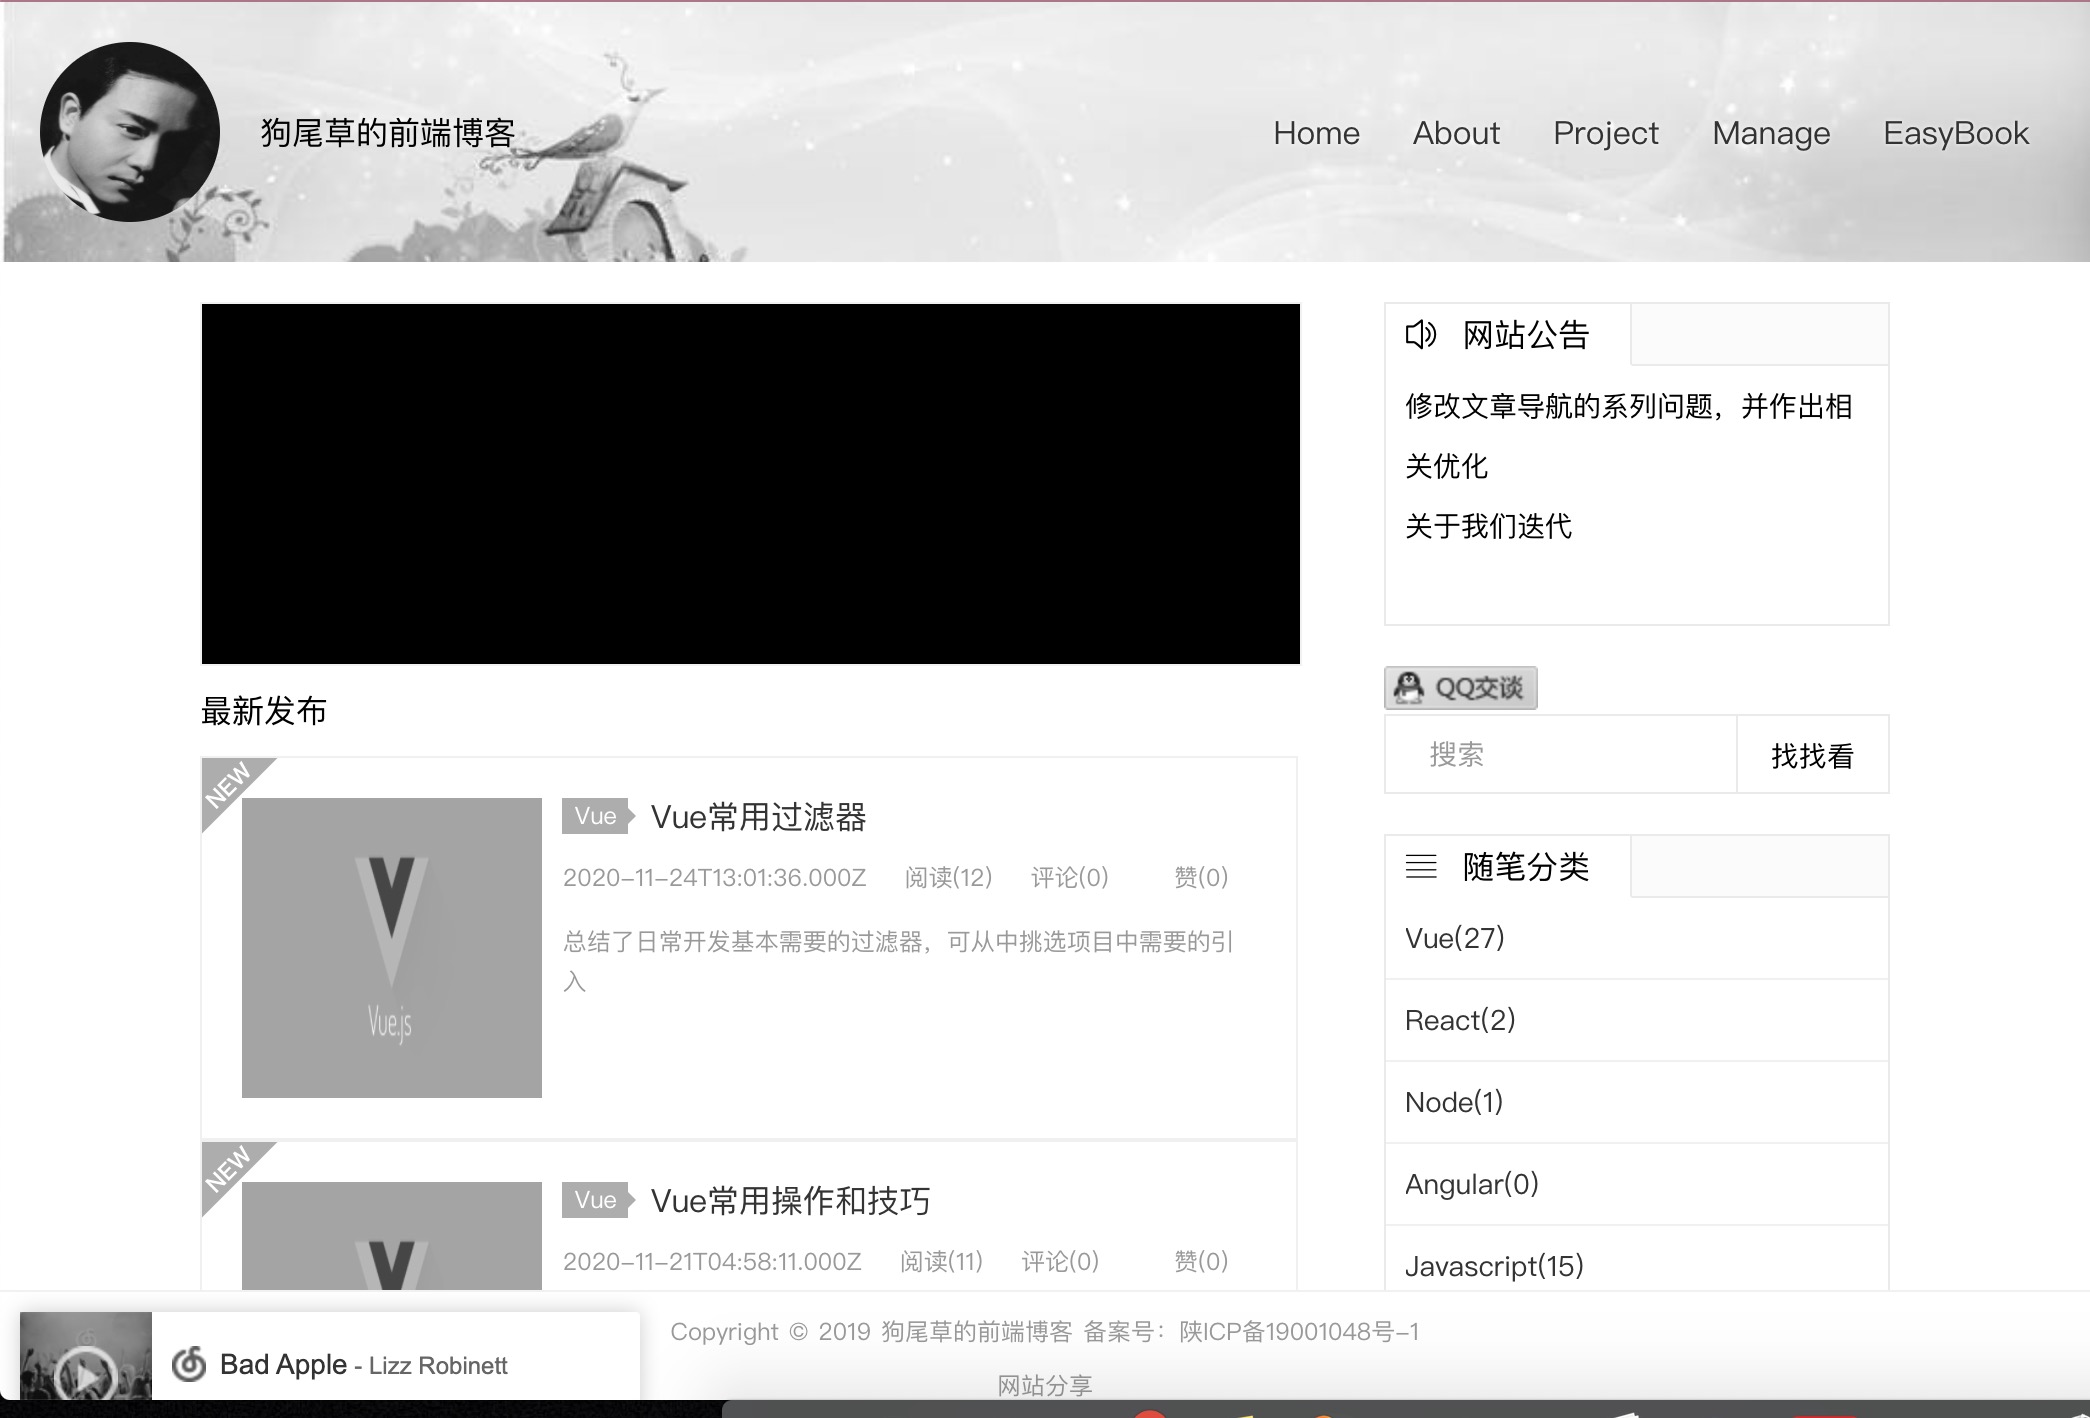The width and height of the screenshot is (2090, 1418).
Task: Click 评论(0) on Vue常用过滤器 article
Action: pos(1070,877)
